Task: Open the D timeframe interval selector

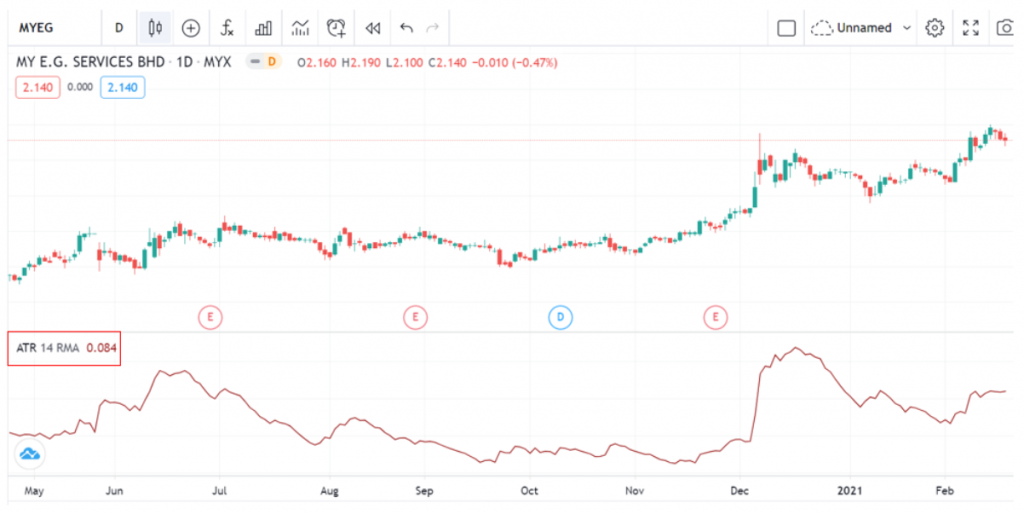Action: (x=119, y=28)
